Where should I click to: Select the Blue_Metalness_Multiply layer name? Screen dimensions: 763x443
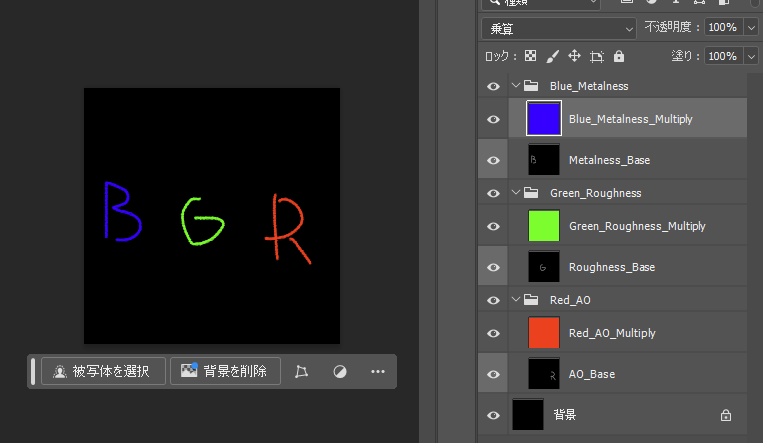pos(630,119)
